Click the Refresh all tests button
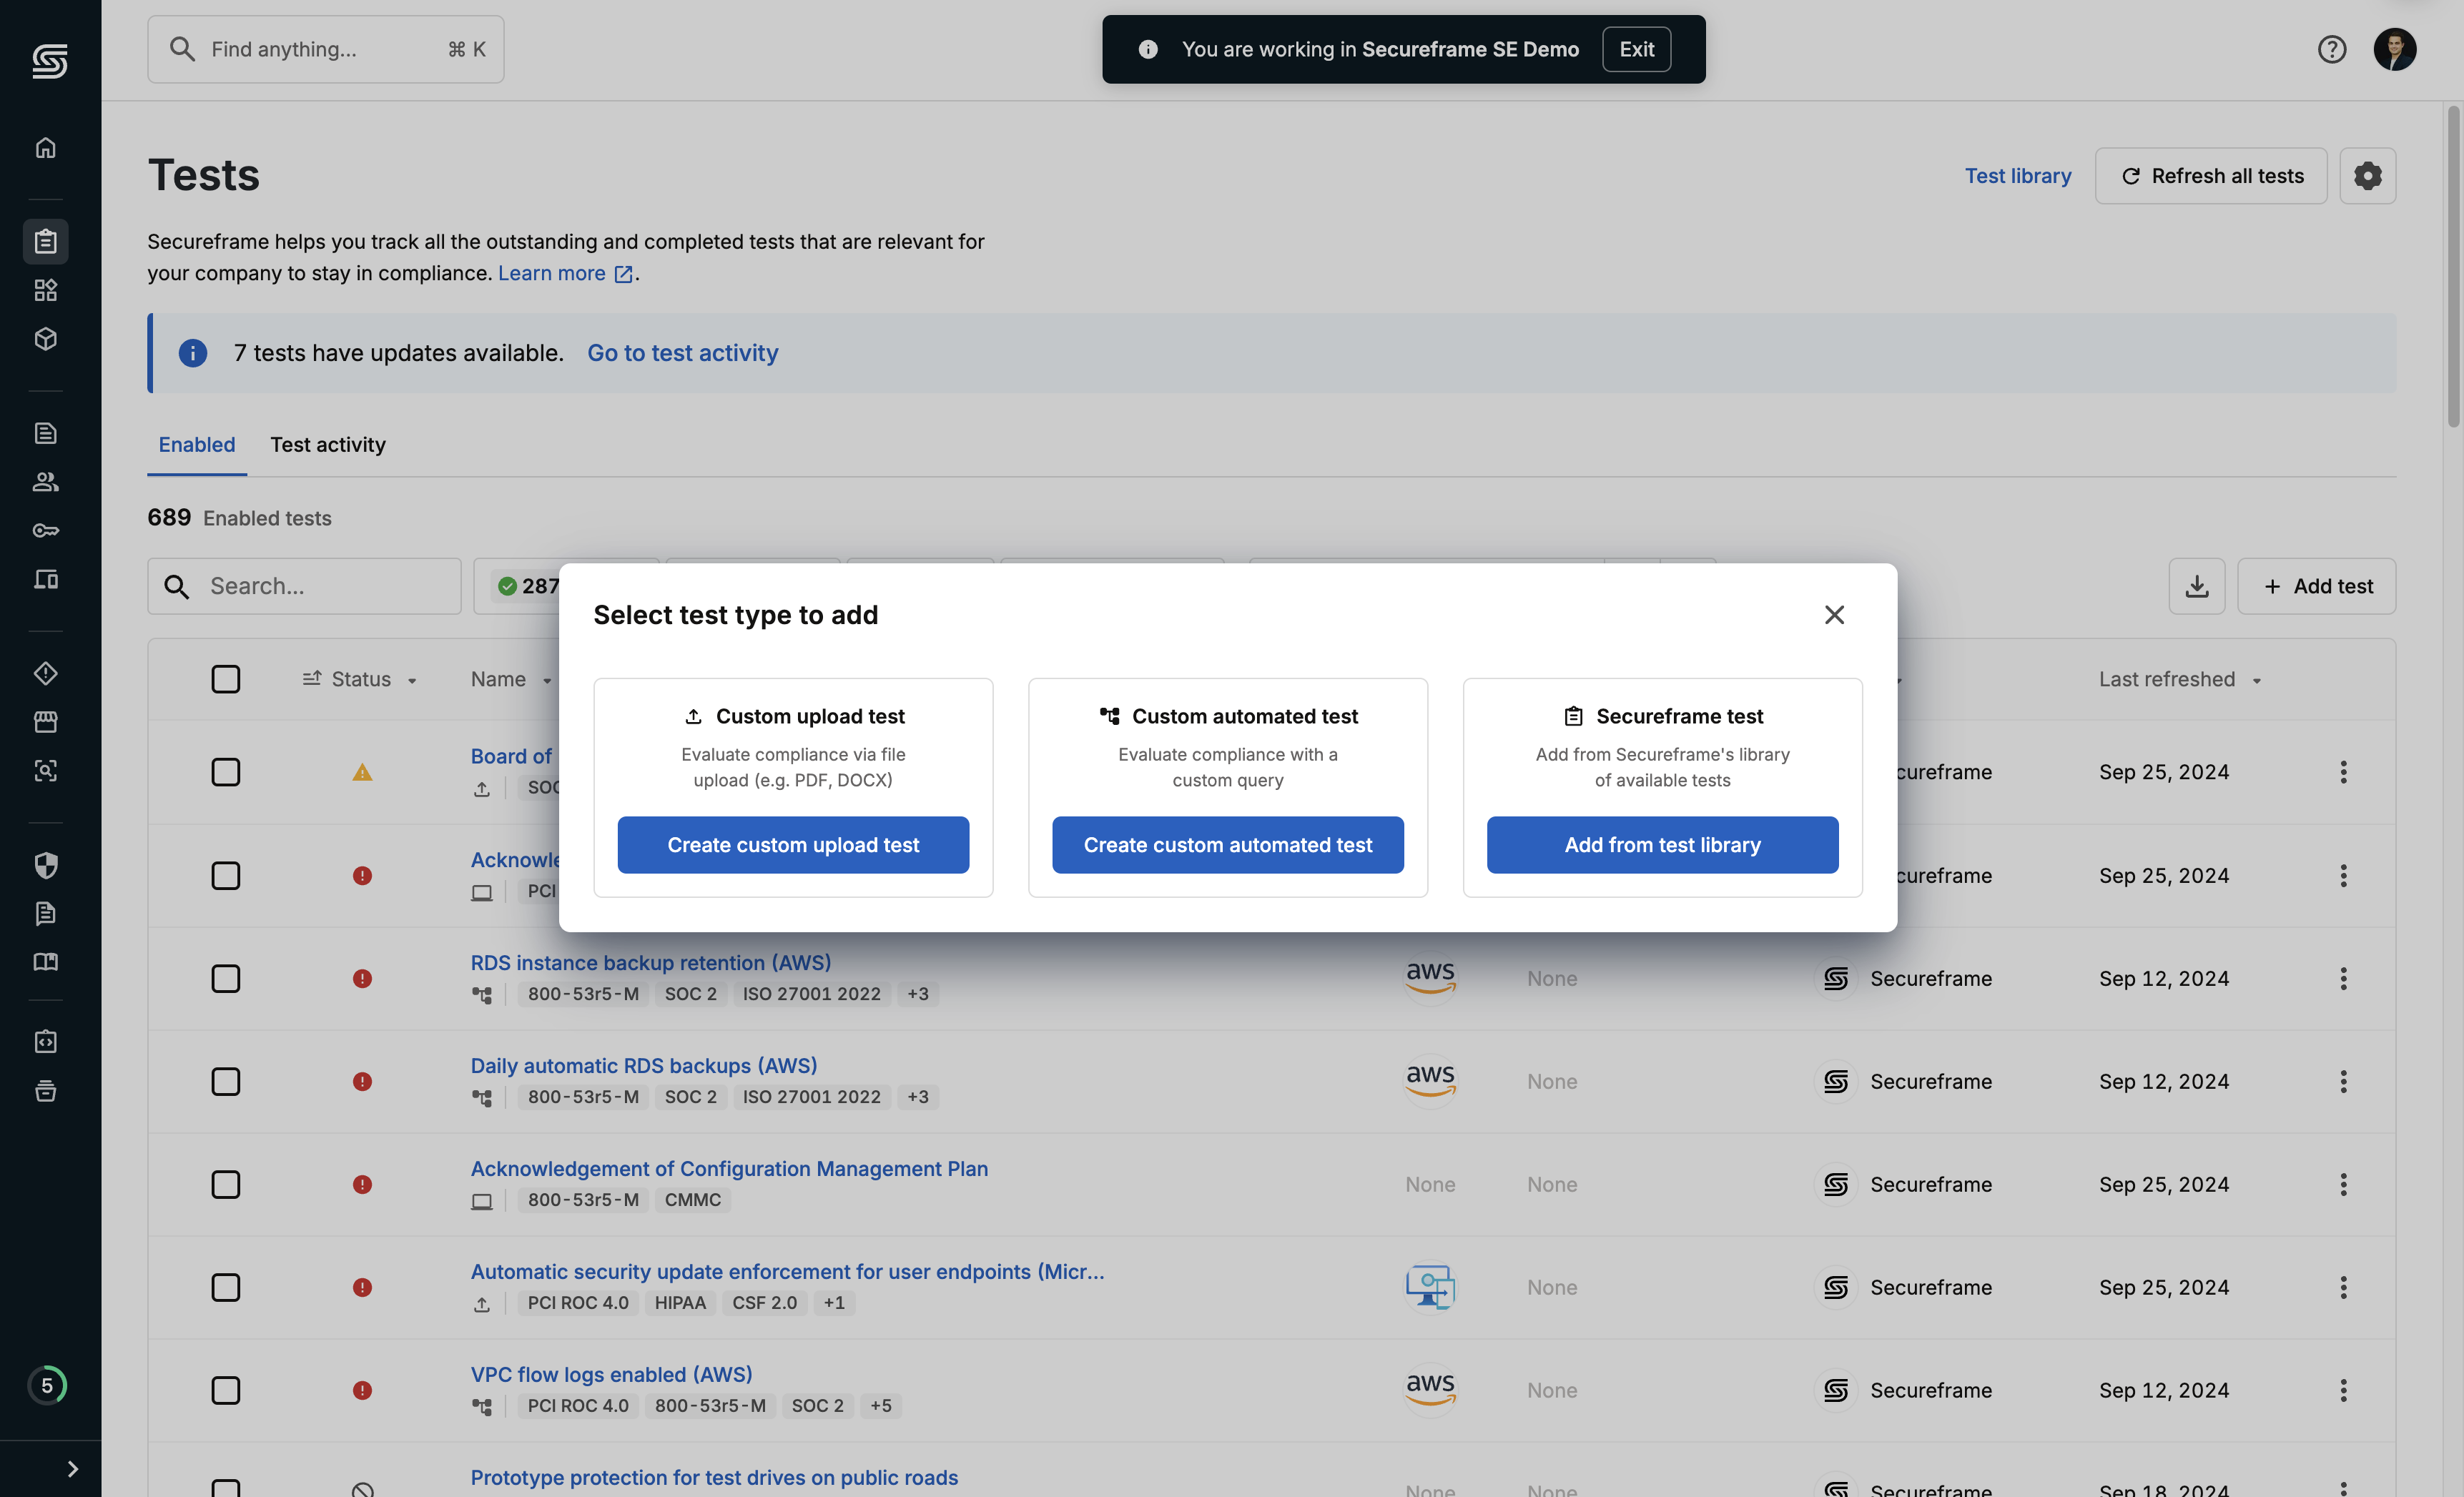This screenshot has height=1497, width=2464. 2211,176
